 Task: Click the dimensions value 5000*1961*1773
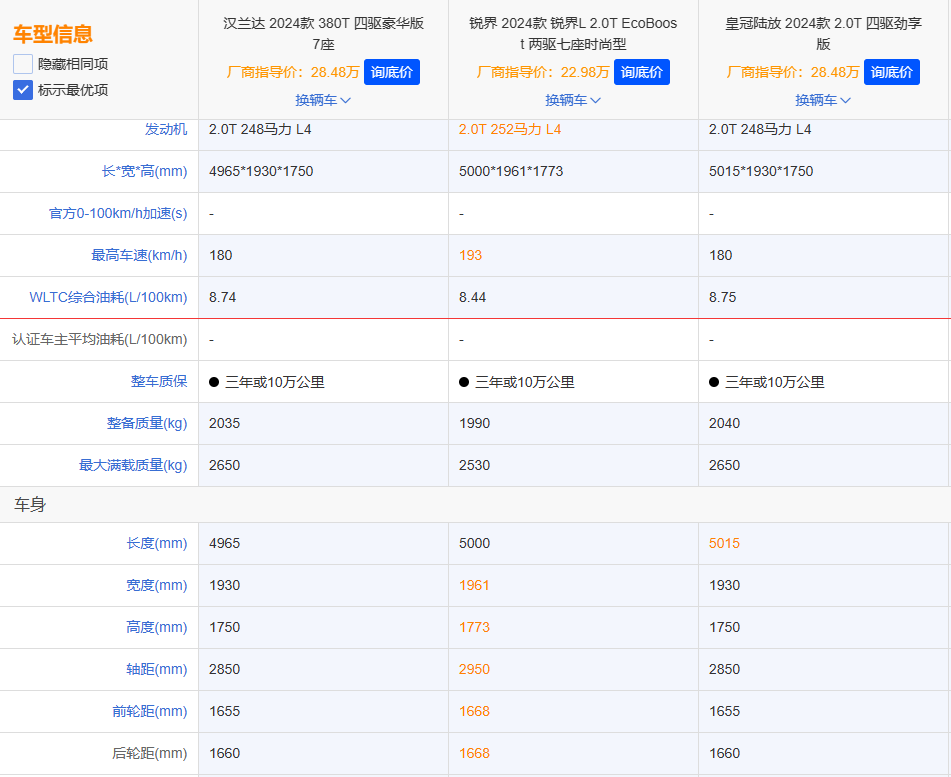(511, 171)
